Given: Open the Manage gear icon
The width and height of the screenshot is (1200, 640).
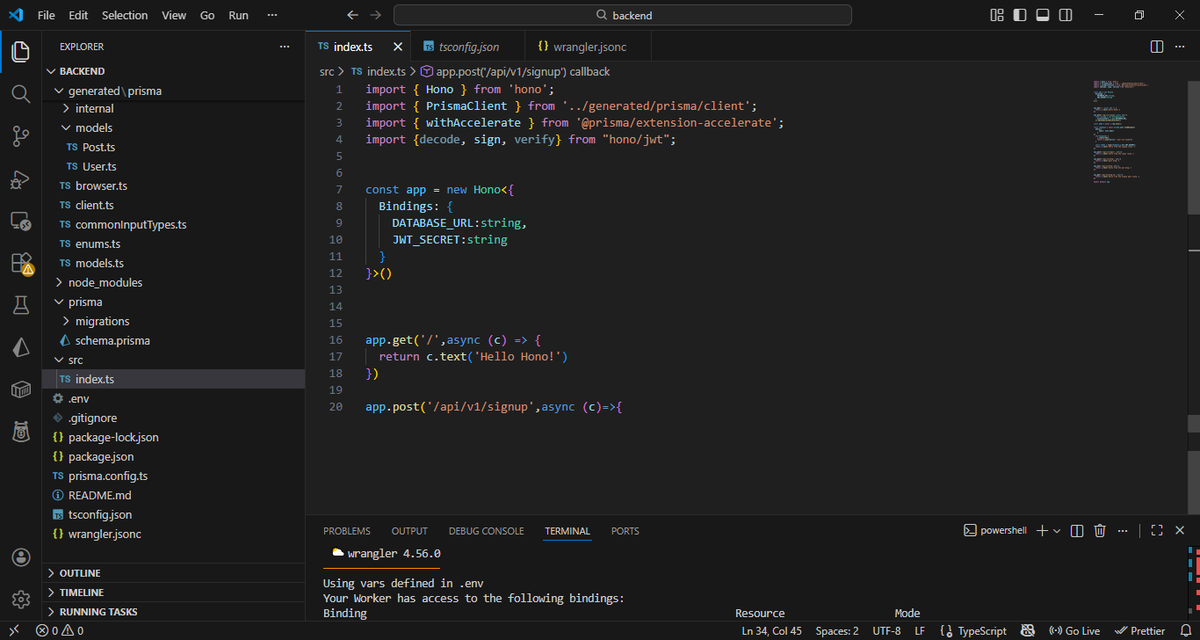Looking at the screenshot, I should click(20, 599).
